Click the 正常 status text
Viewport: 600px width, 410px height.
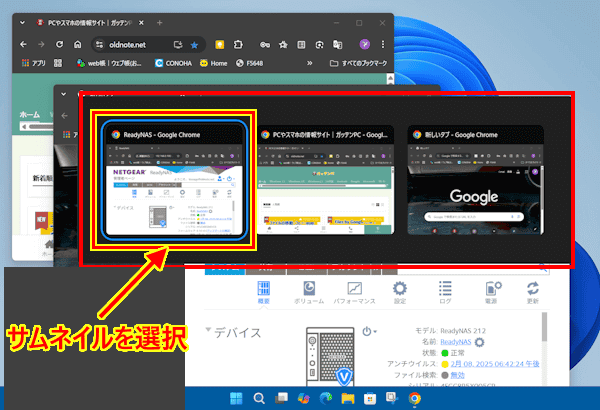457,353
